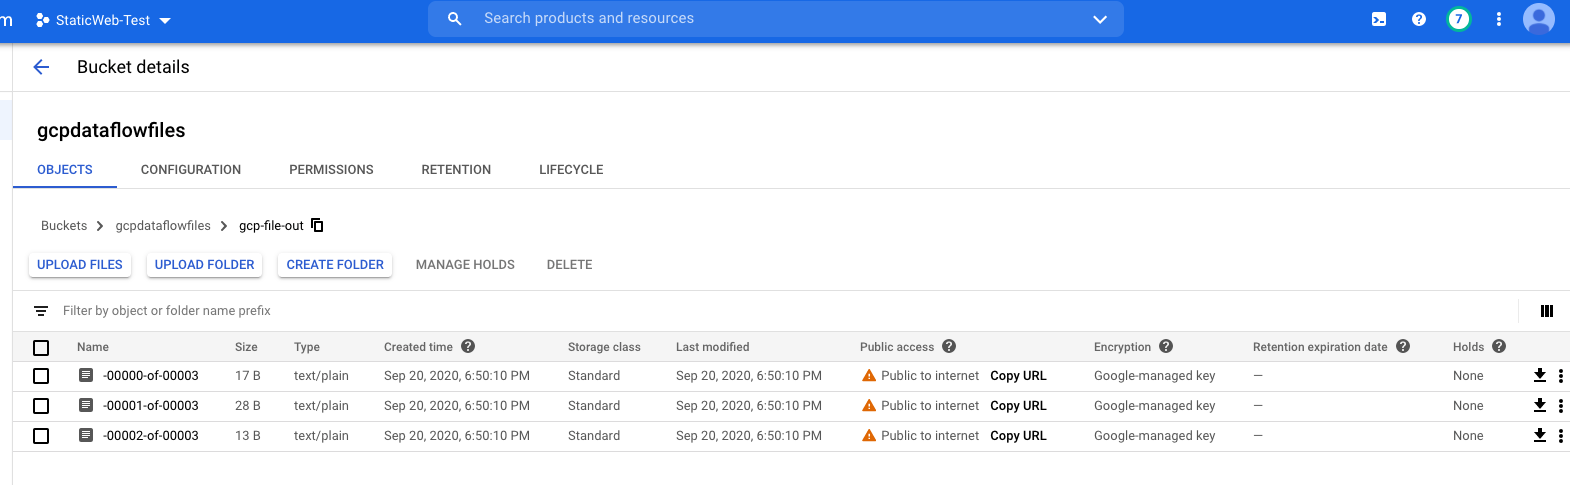Toggle the select-all objects checkbox
The height and width of the screenshot is (485, 1570).
pyautogui.click(x=41, y=348)
